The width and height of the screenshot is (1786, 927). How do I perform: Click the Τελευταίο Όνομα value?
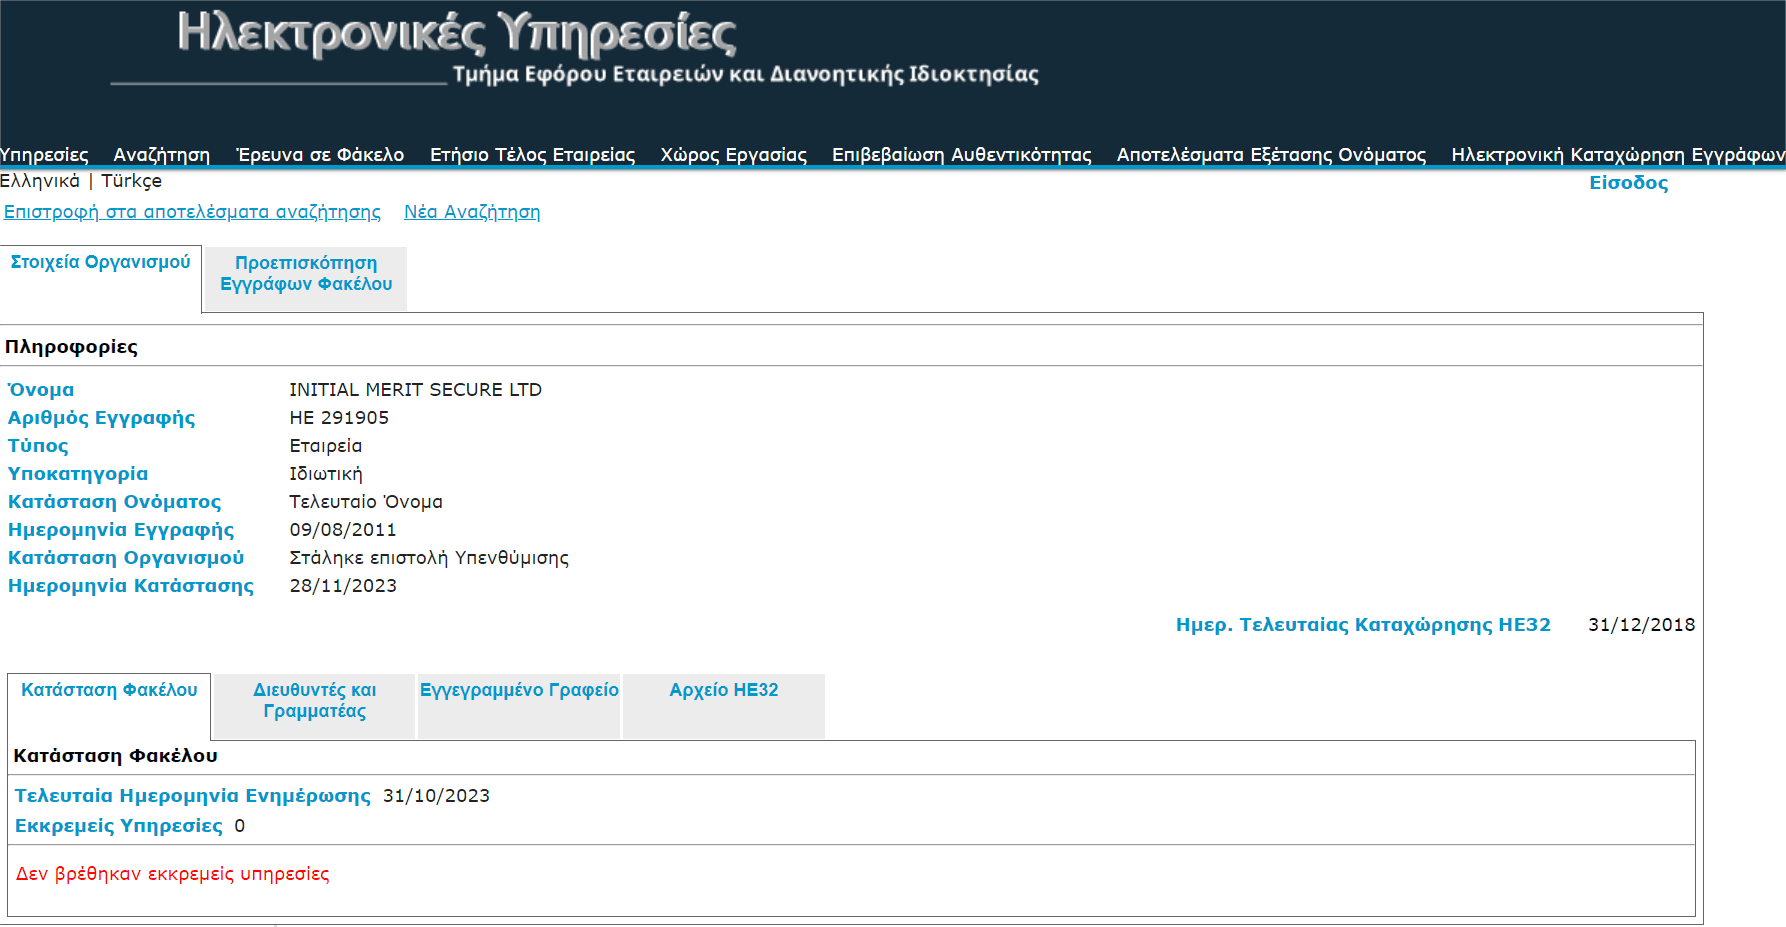click(366, 502)
